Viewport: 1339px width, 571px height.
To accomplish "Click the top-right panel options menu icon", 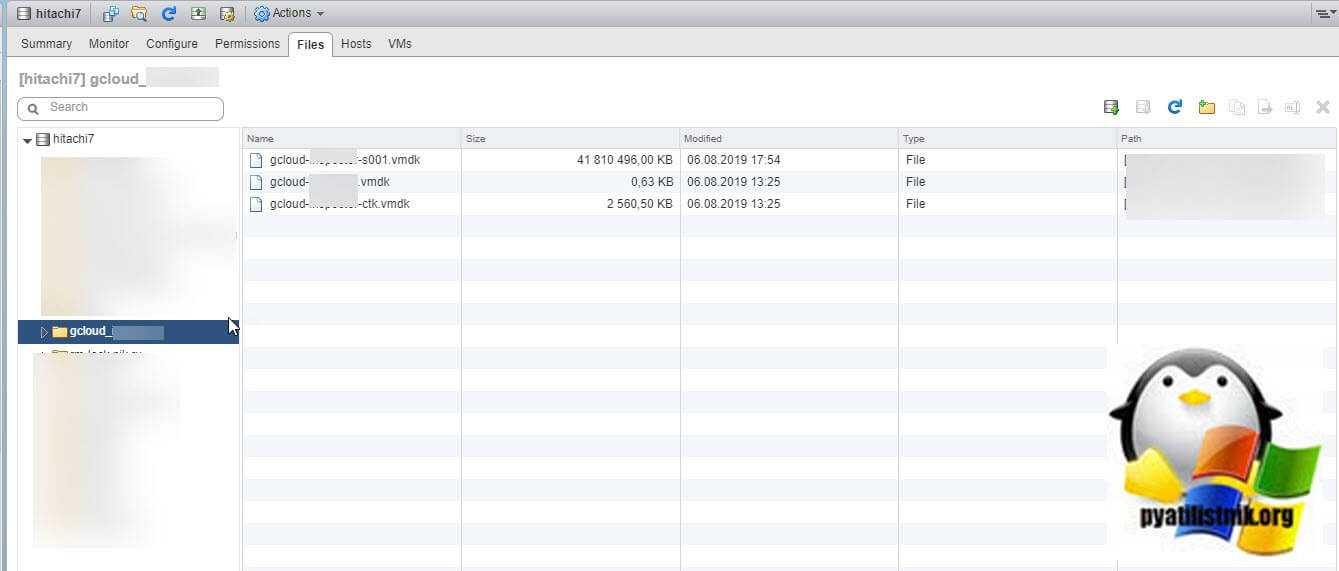I will (x=1326, y=13).
